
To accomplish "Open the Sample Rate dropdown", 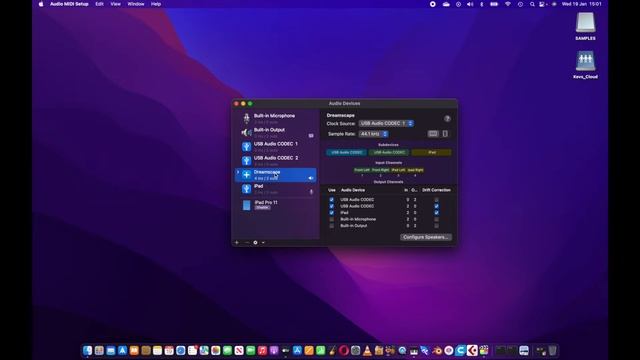I will tap(373, 134).
